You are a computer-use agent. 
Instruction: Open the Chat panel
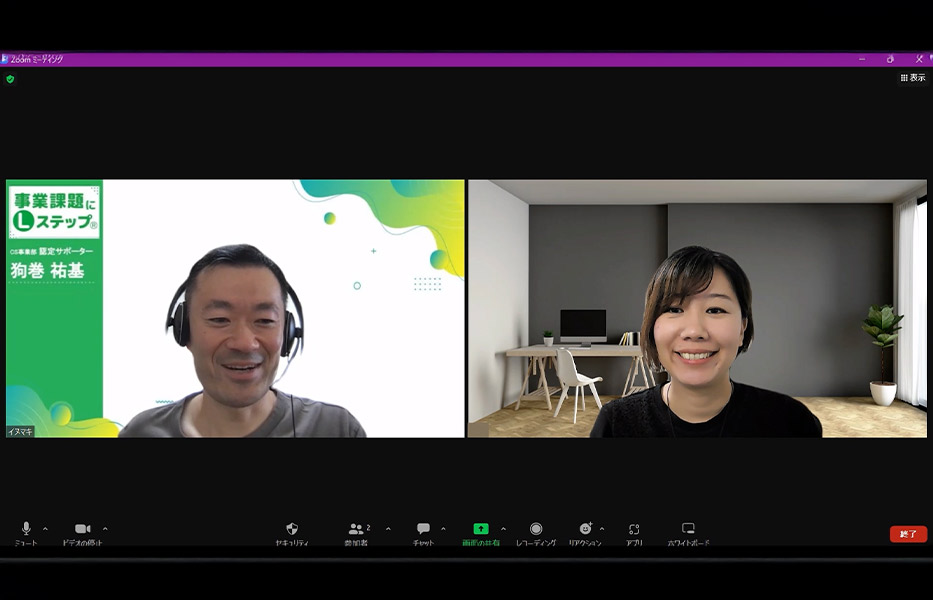(423, 529)
